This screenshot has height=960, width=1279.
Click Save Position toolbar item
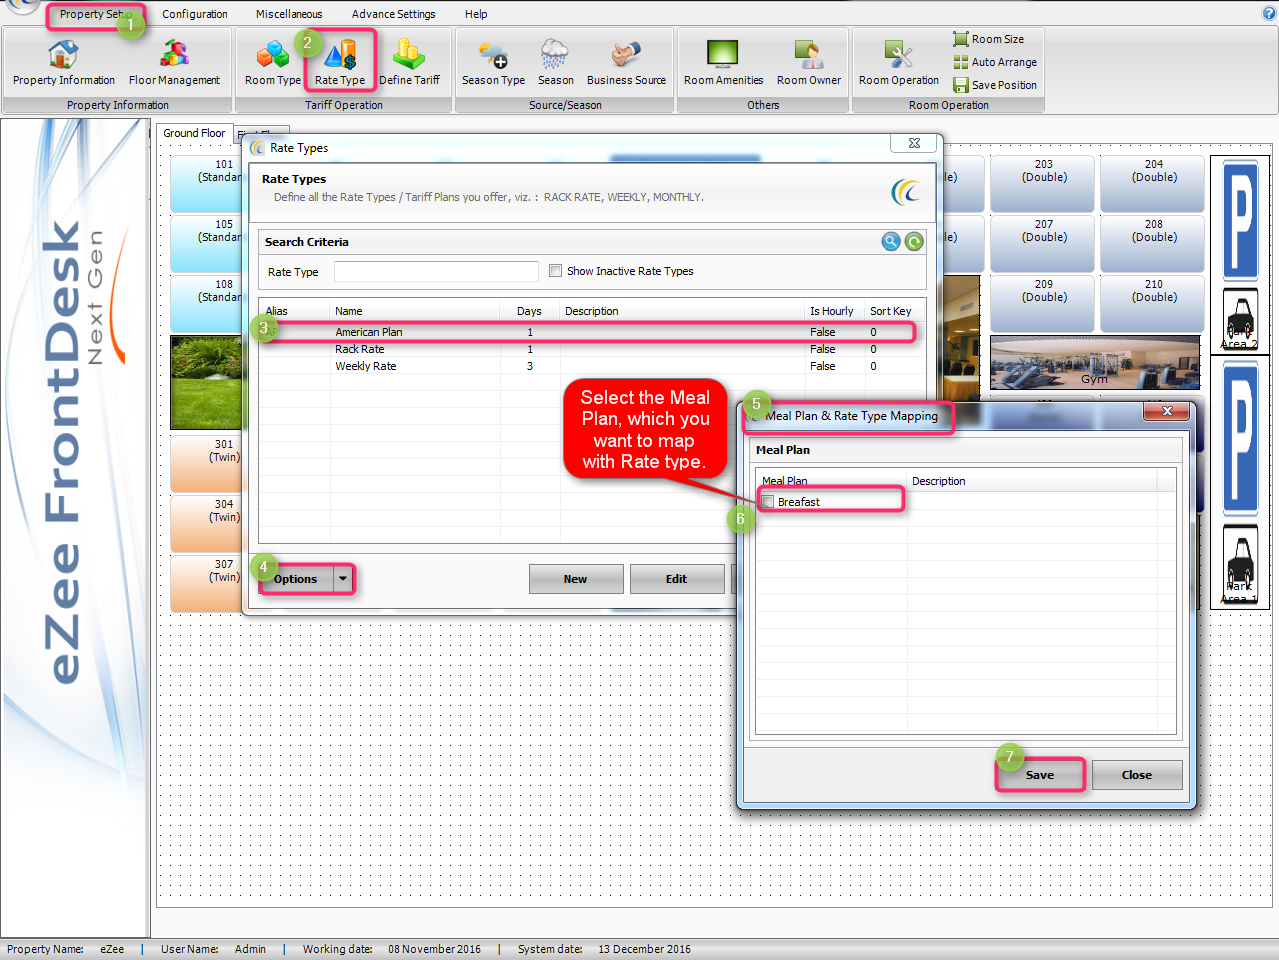[x=995, y=85]
